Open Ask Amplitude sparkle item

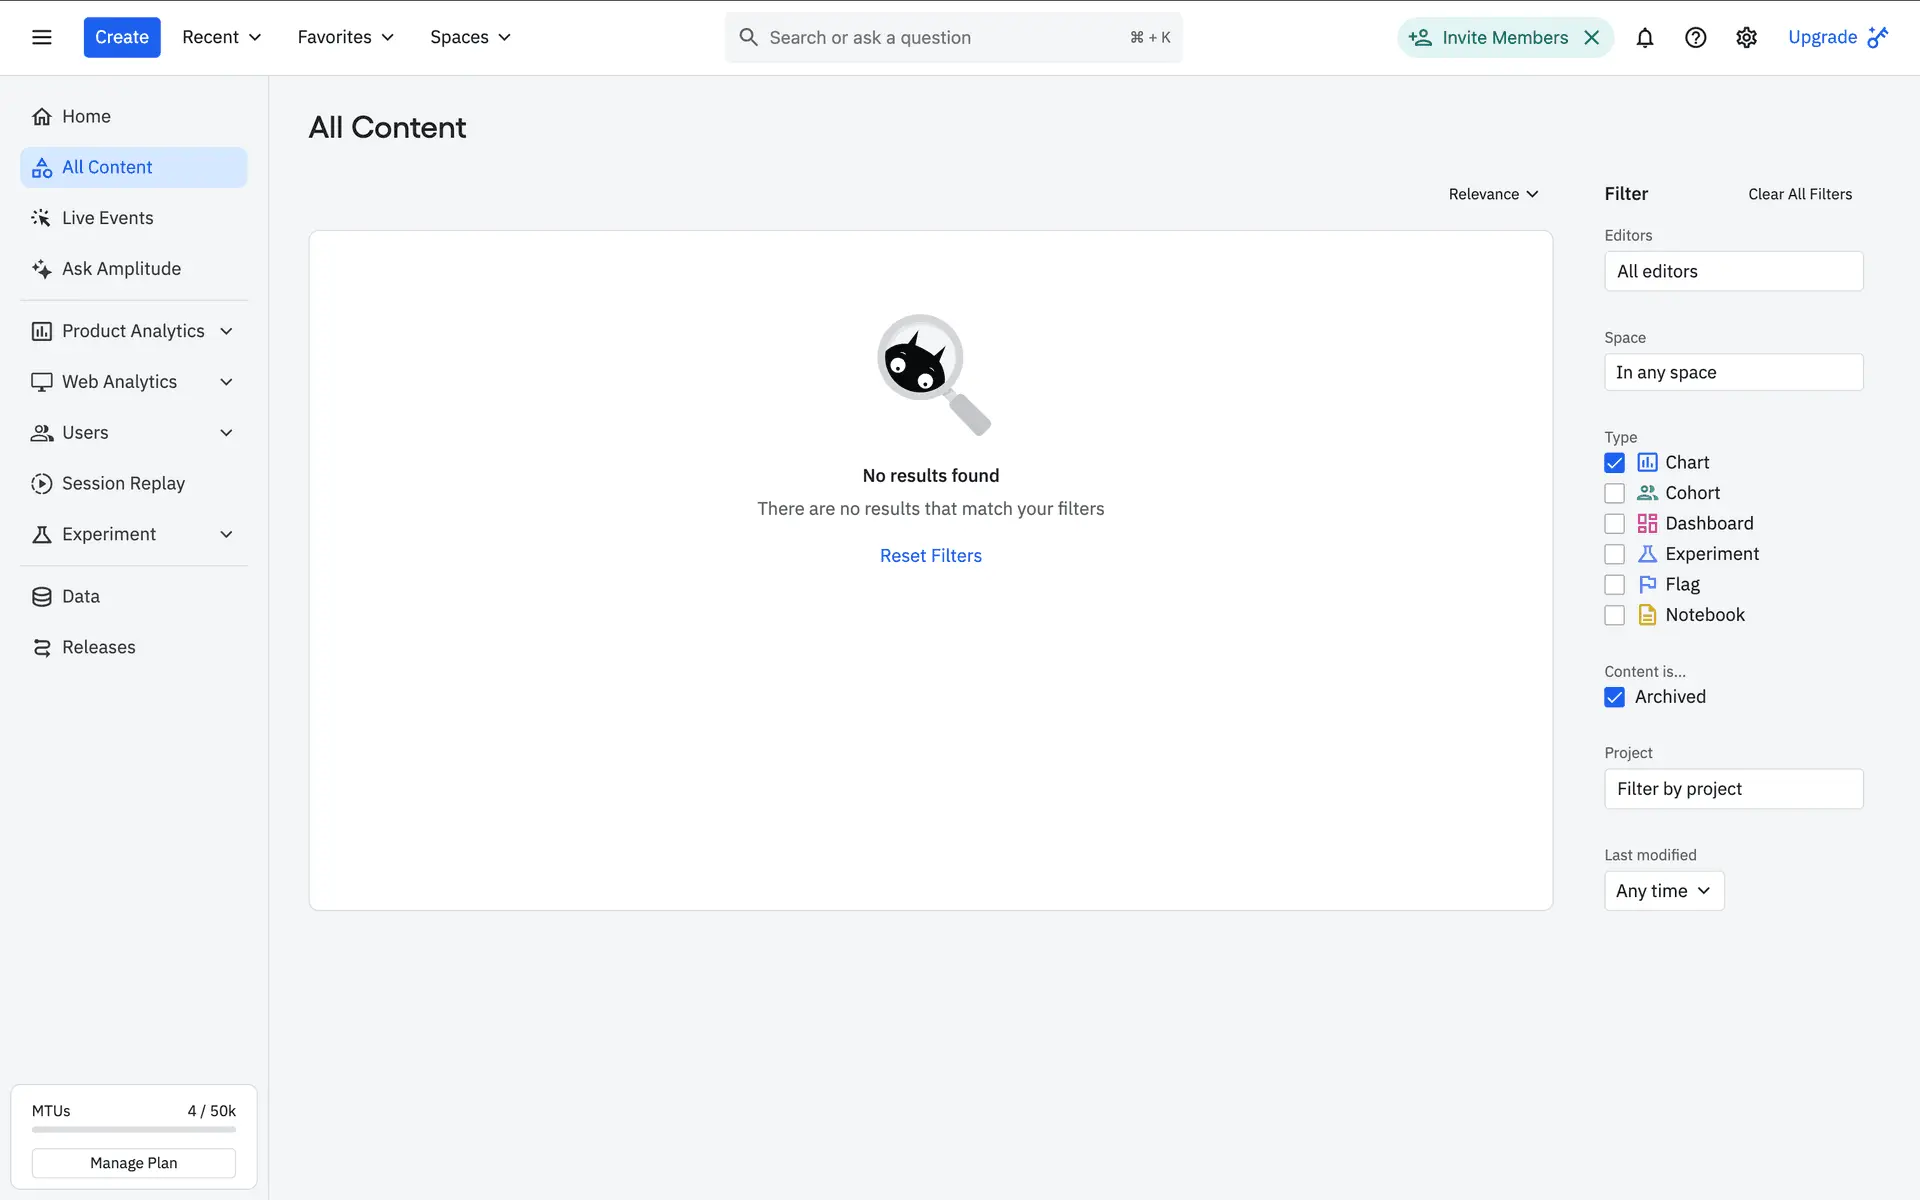pyautogui.click(x=121, y=269)
